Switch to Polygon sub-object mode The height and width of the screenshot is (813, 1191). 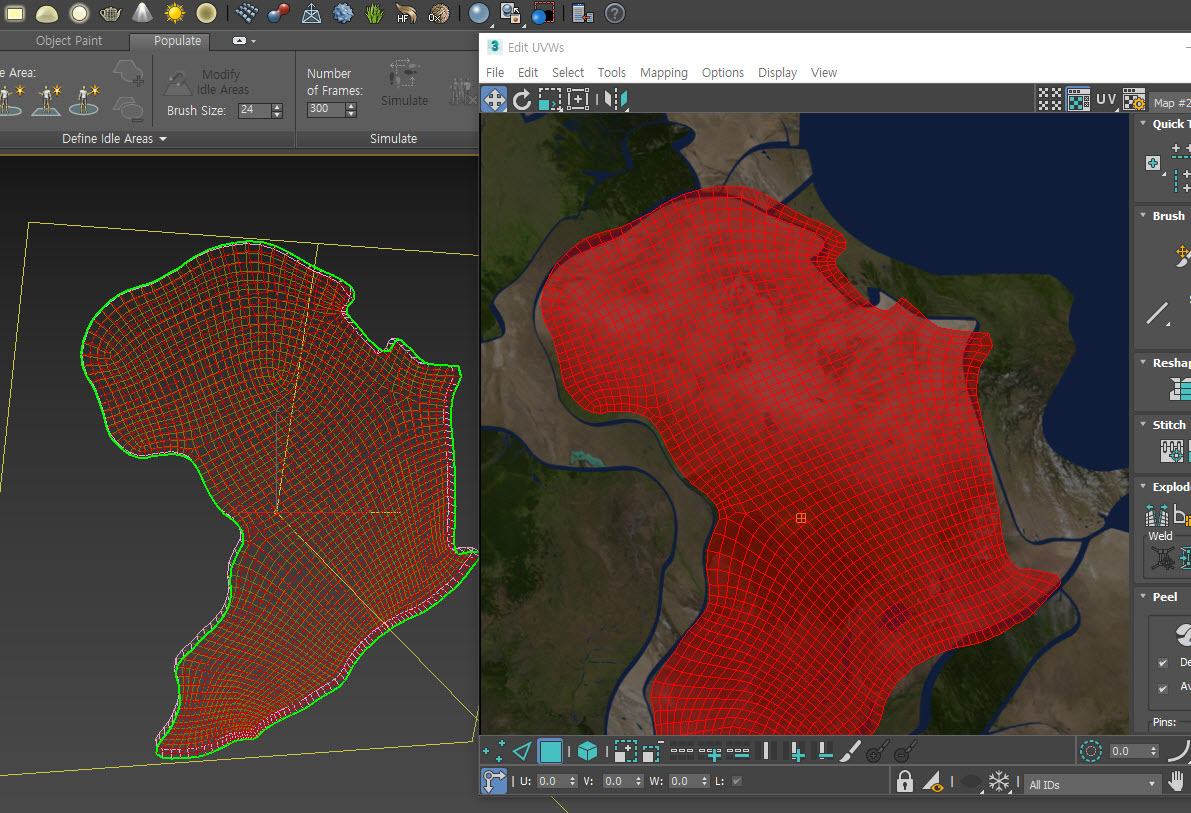(x=550, y=751)
